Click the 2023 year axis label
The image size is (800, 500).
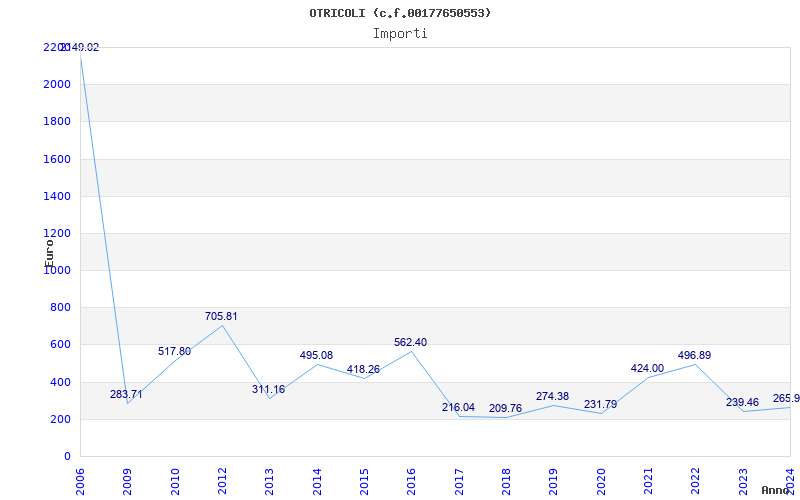pyautogui.click(x=743, y=482)
